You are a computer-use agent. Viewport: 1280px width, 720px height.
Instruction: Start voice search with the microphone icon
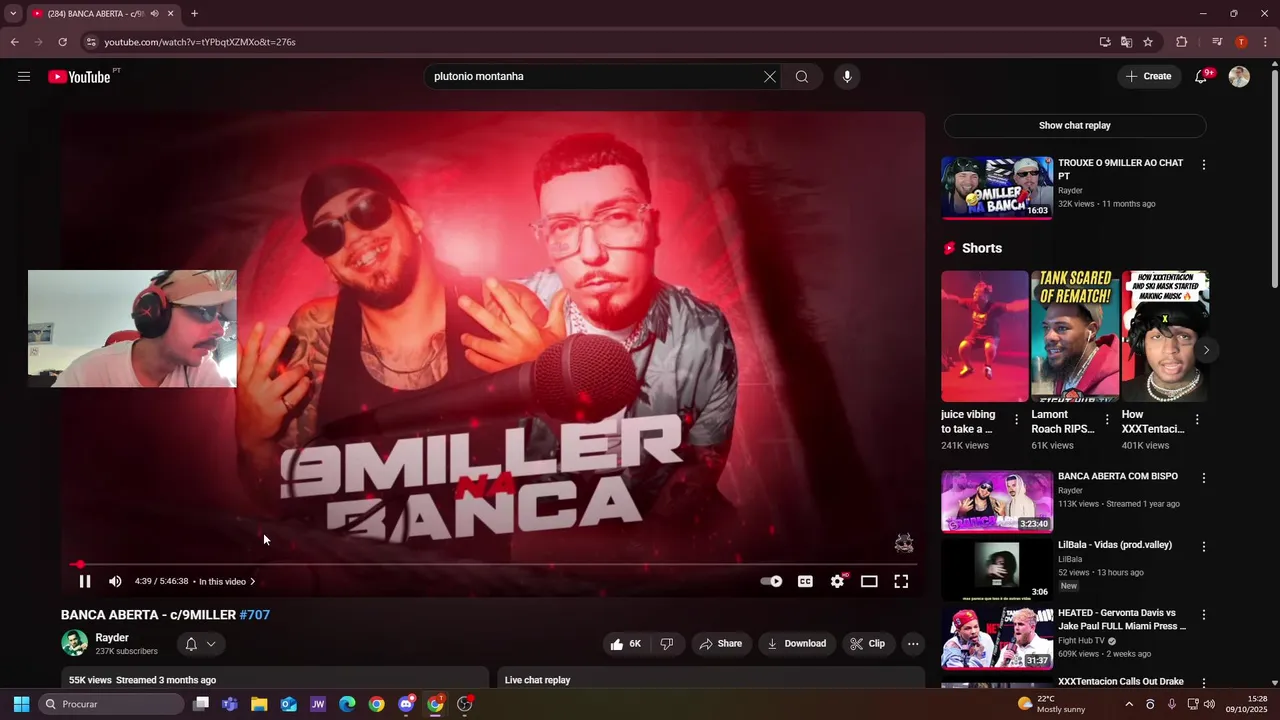coord(847,77)
